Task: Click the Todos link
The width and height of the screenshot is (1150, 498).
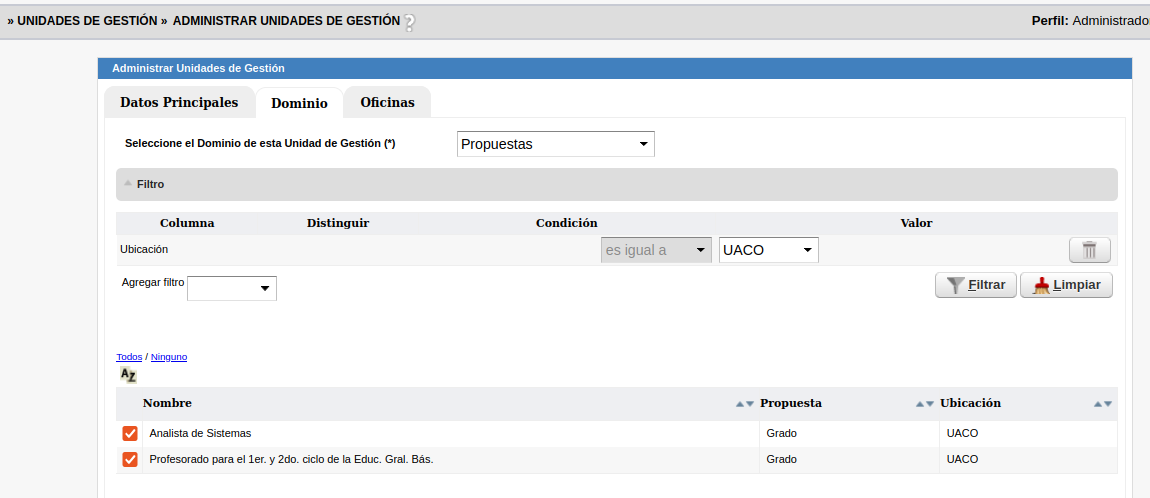Action: [x=129, y=357]
